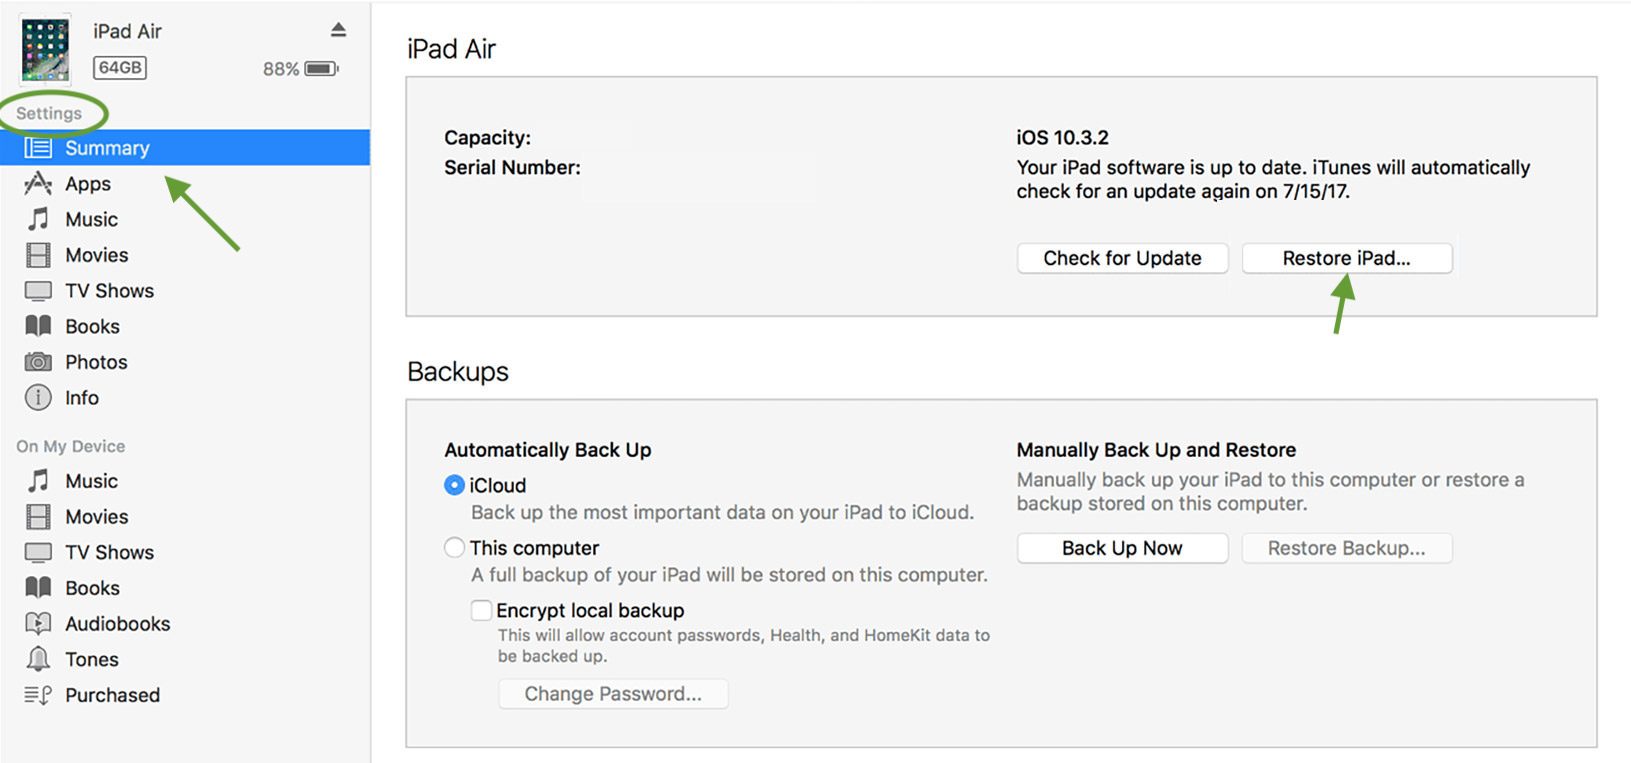Show TV Shows label on My Device

coord(109,553)
